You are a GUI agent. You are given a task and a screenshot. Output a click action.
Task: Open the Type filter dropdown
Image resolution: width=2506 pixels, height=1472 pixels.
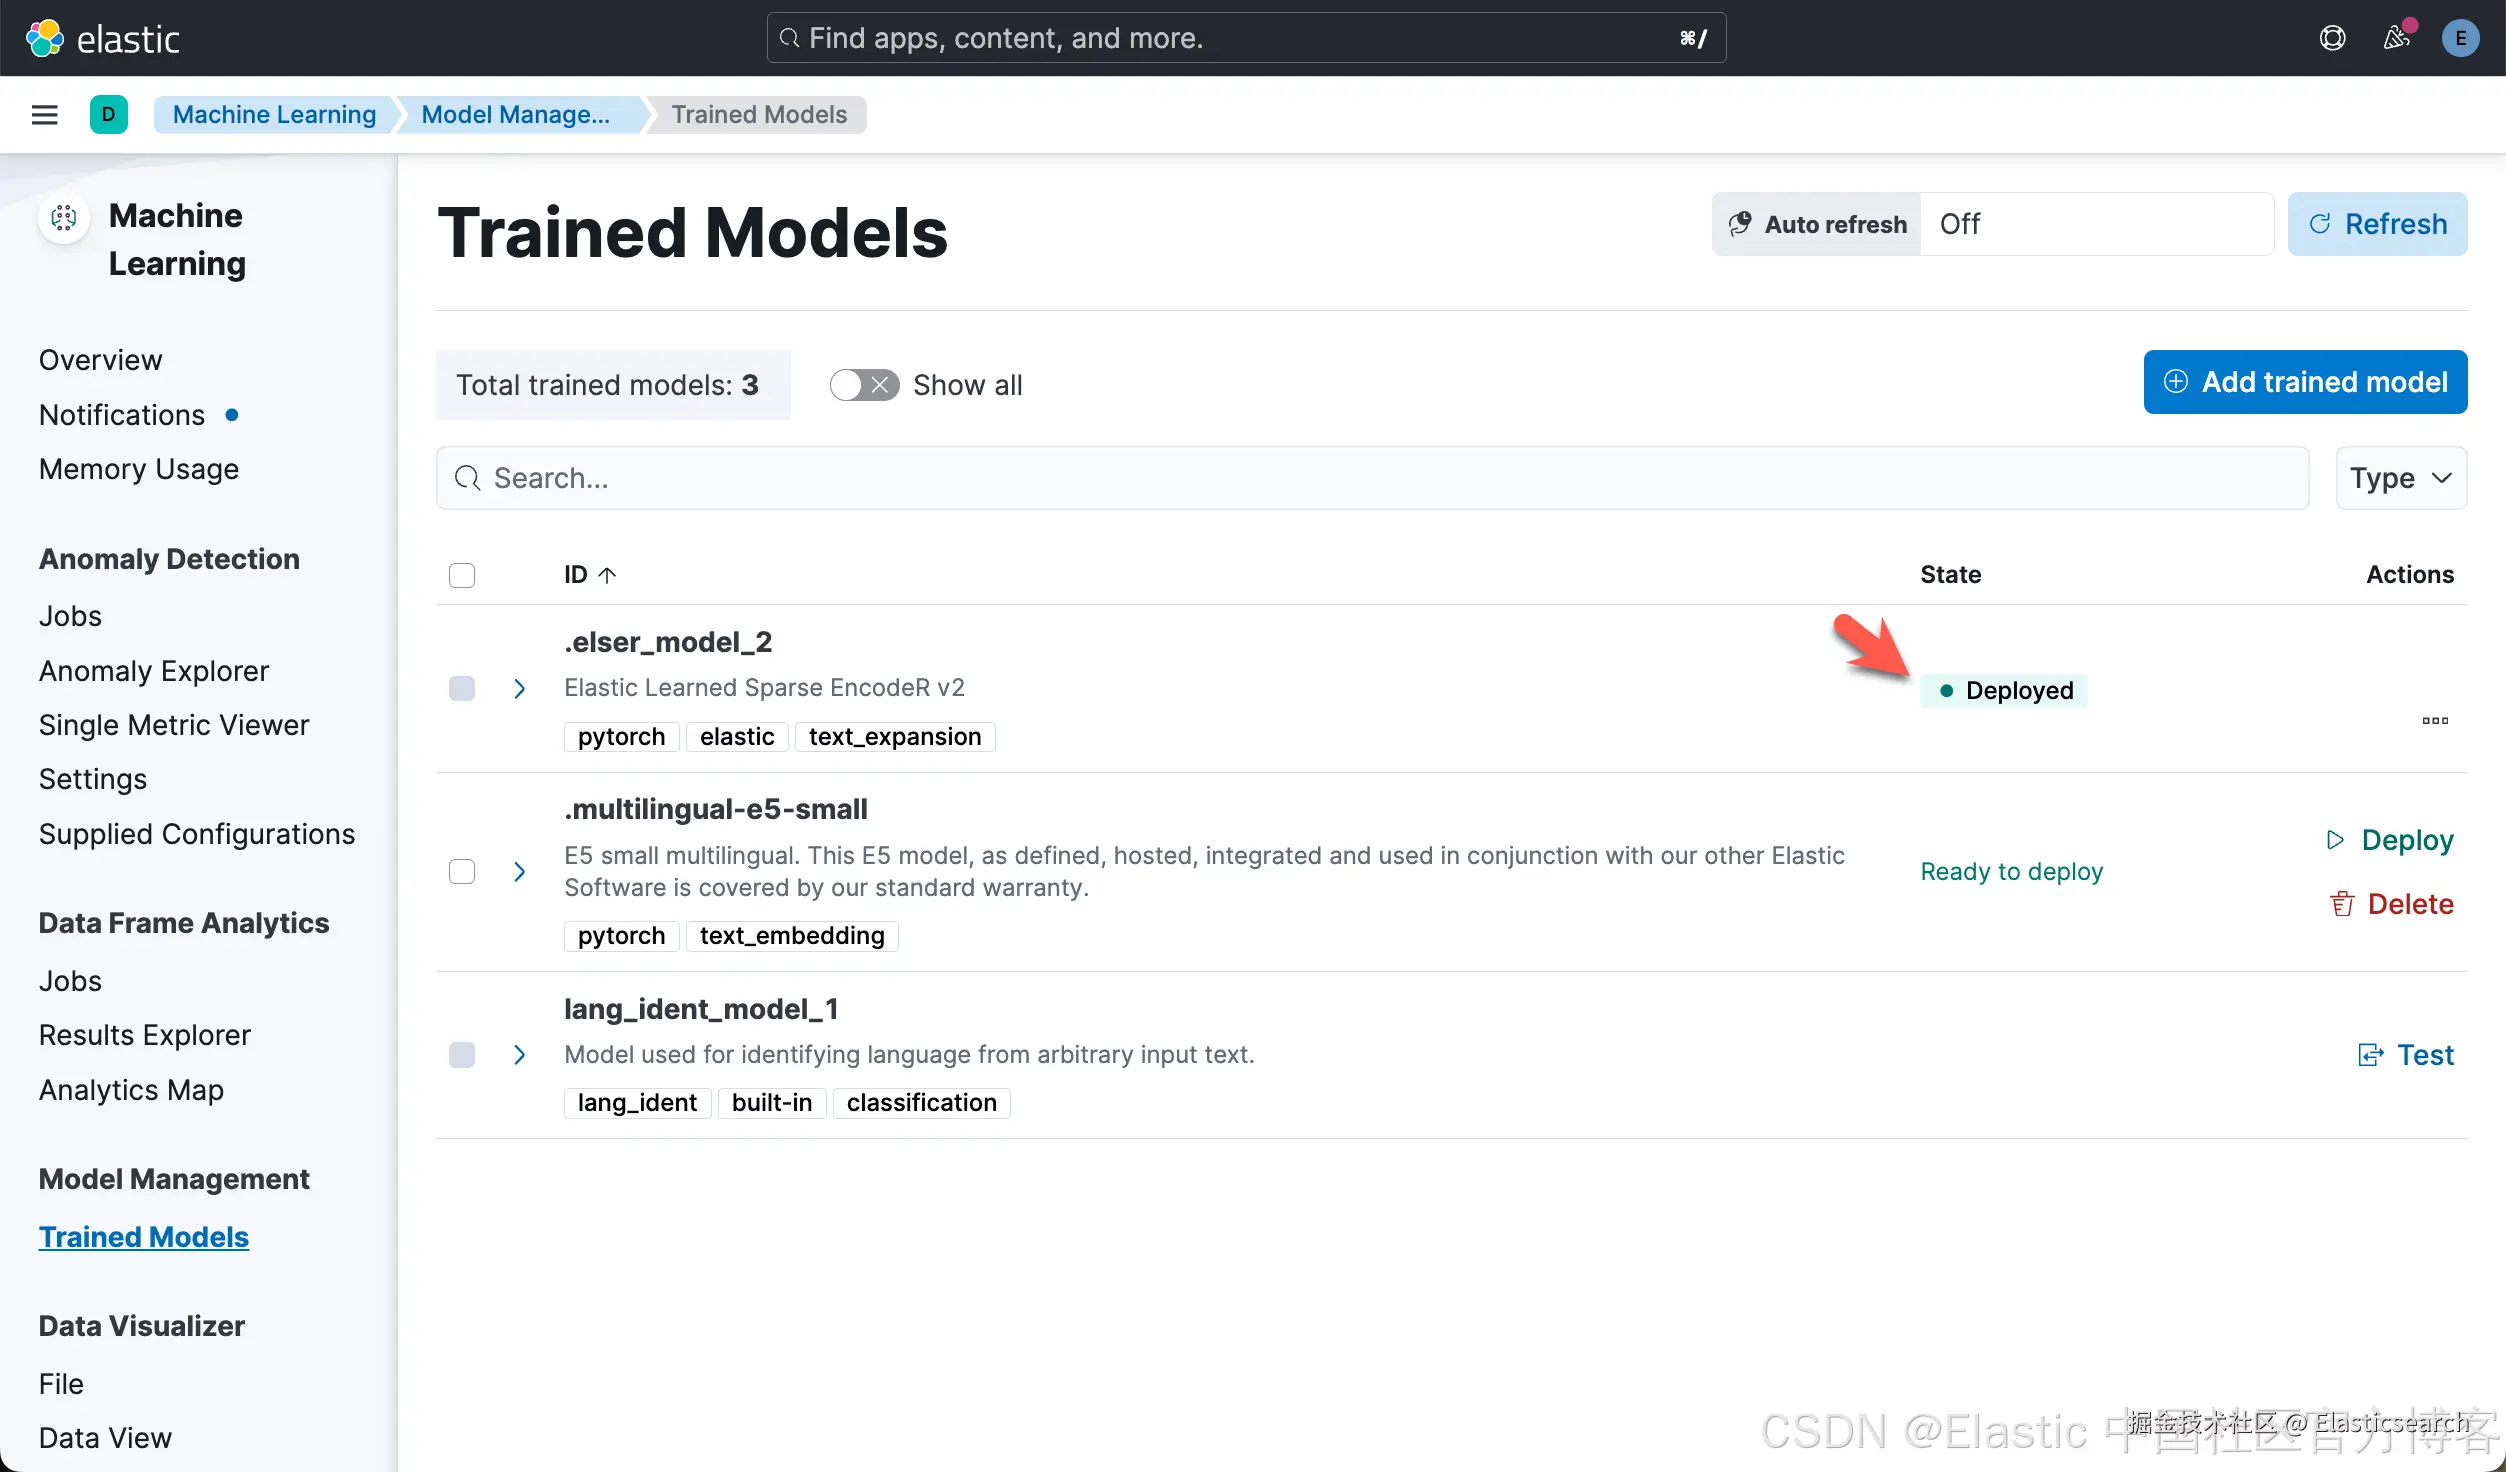2400,478
